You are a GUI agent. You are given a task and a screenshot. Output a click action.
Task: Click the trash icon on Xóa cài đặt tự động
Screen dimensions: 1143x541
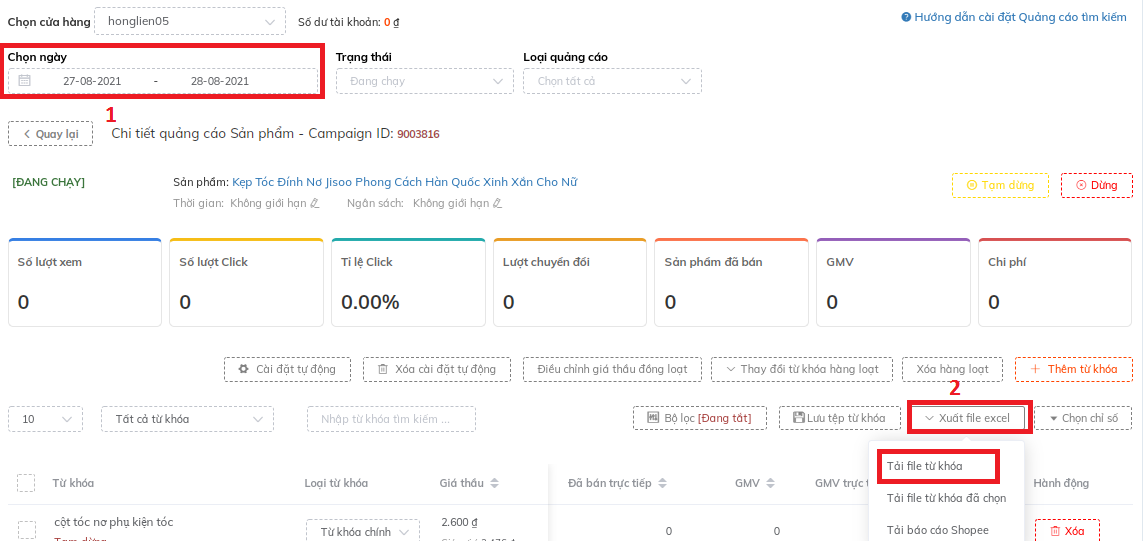coord(382,369)
